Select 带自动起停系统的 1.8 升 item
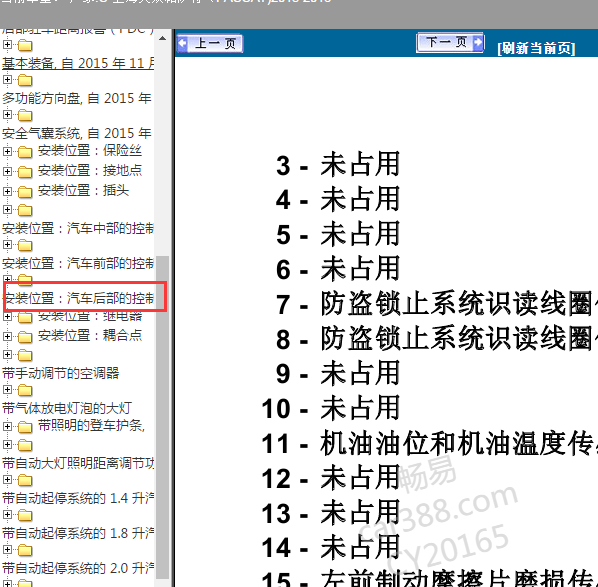The width and height of the screenshot is (598, 587). (78, 534)
